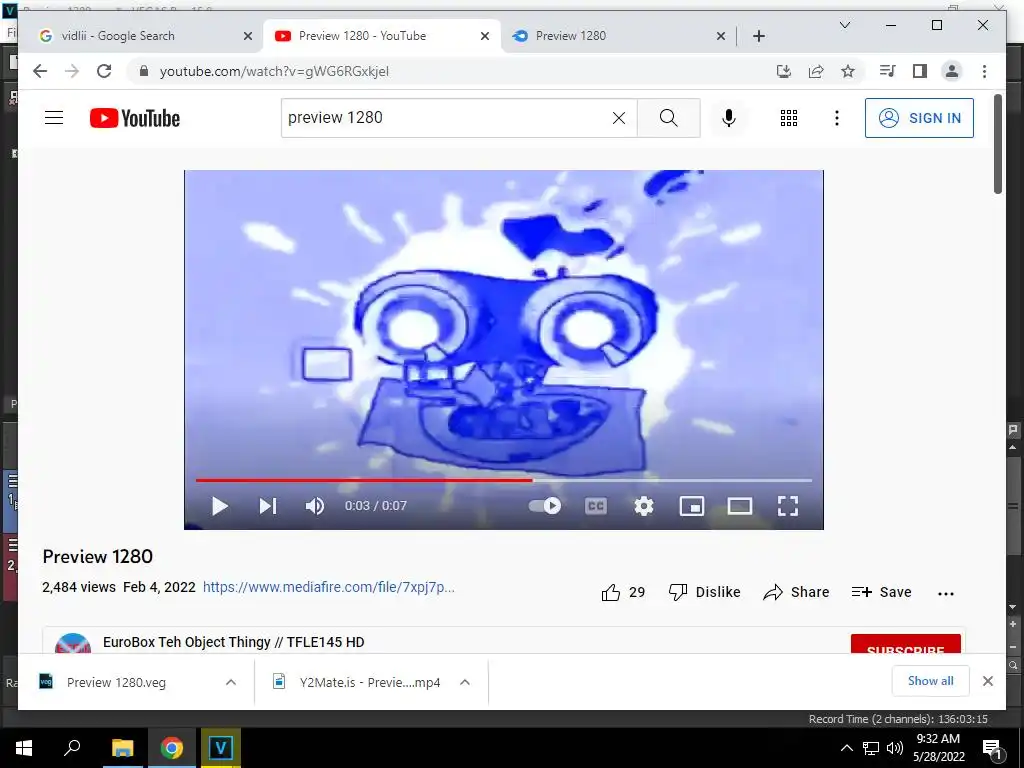Show hidden system tray icons
1024x768 pixels.
point(846,748)
